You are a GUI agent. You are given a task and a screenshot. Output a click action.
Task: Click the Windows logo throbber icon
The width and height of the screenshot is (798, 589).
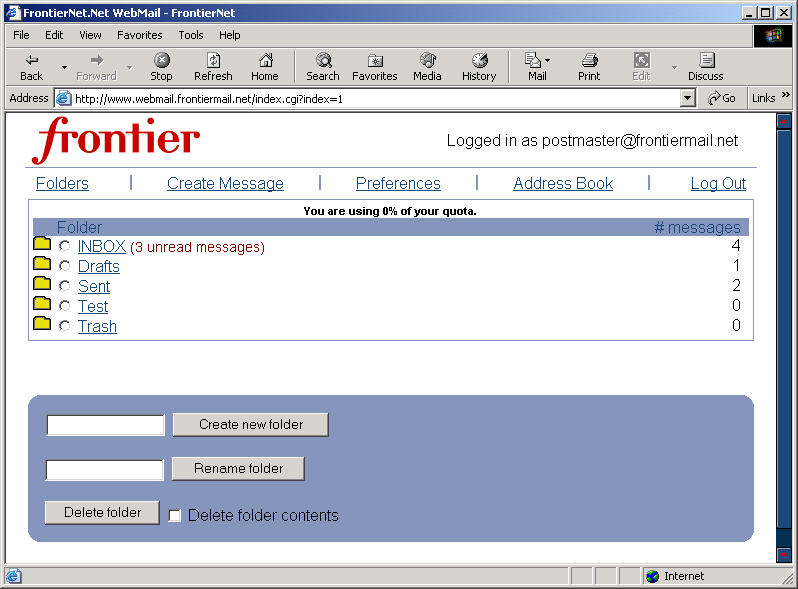click(x=773, y=36)
